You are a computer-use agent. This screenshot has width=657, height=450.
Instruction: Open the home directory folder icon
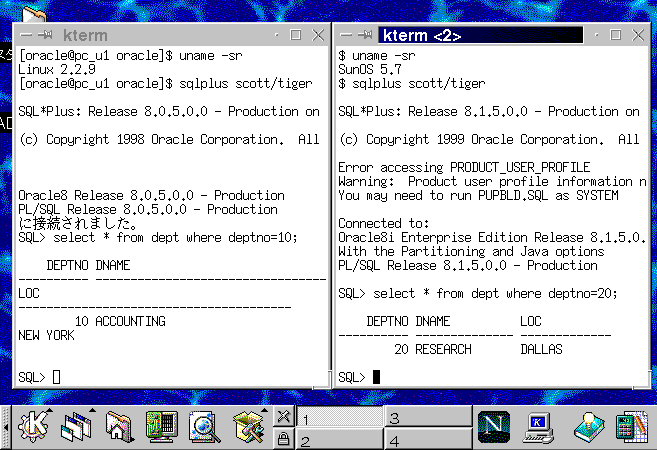click(x=119, y=427)
